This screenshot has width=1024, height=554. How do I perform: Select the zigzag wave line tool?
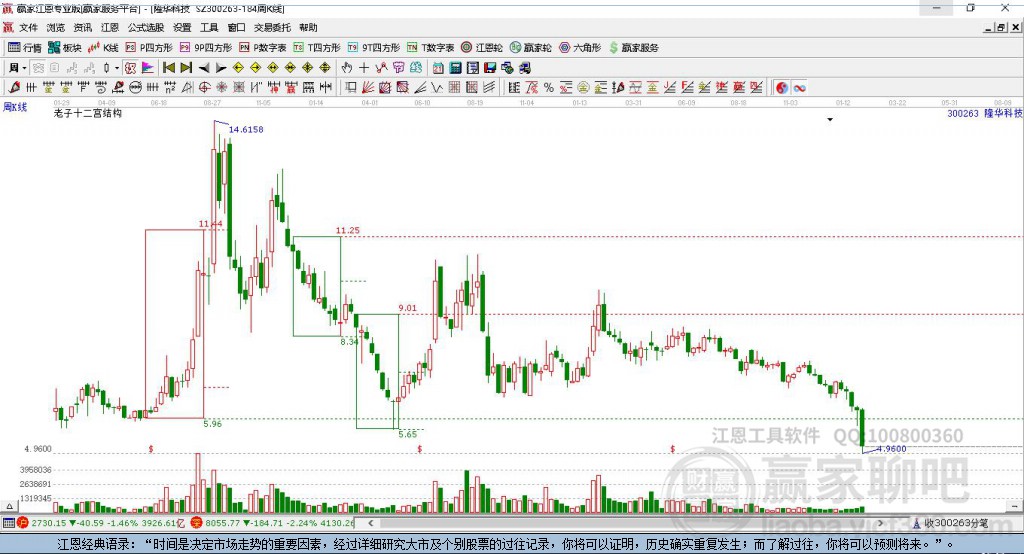pos(437,88)
